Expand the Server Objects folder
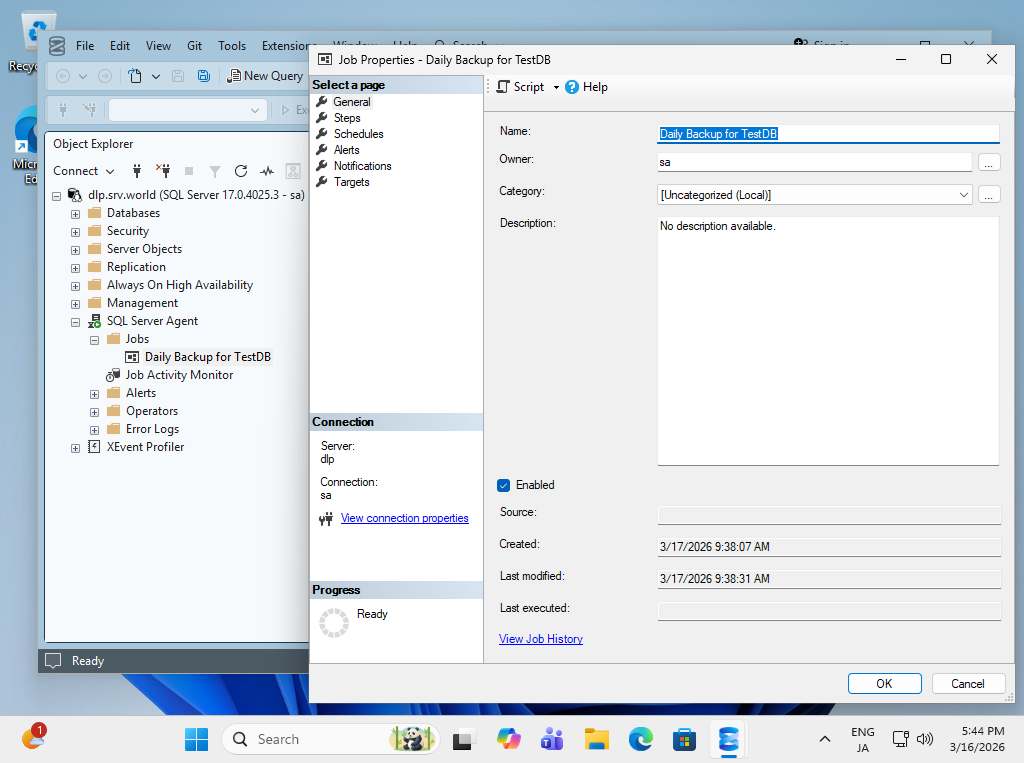 pyautogui.click(x=76, y=250)
